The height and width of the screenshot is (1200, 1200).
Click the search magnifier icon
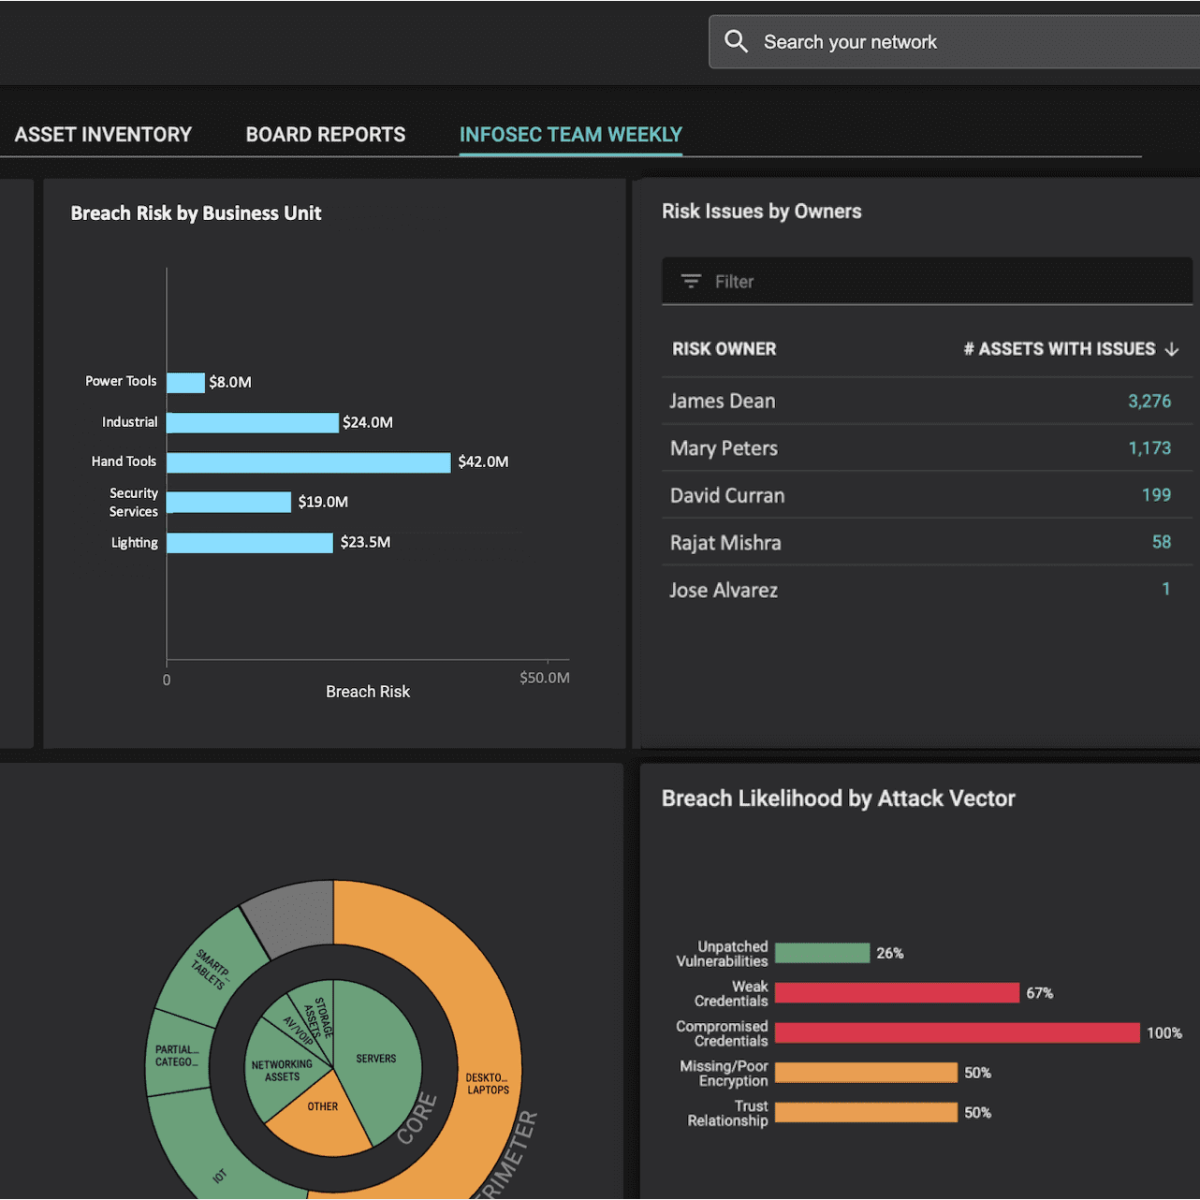[x=736, y=41]
